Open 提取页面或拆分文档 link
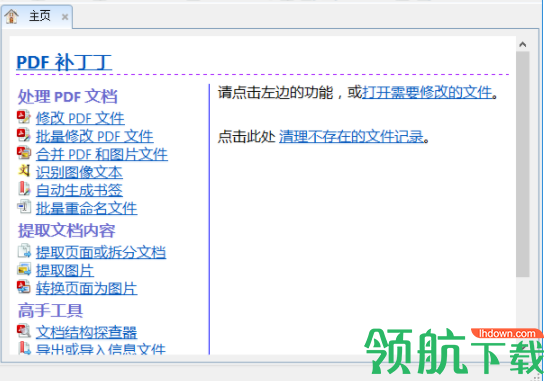Screen dimensions: 544x381 click(101, 253)
